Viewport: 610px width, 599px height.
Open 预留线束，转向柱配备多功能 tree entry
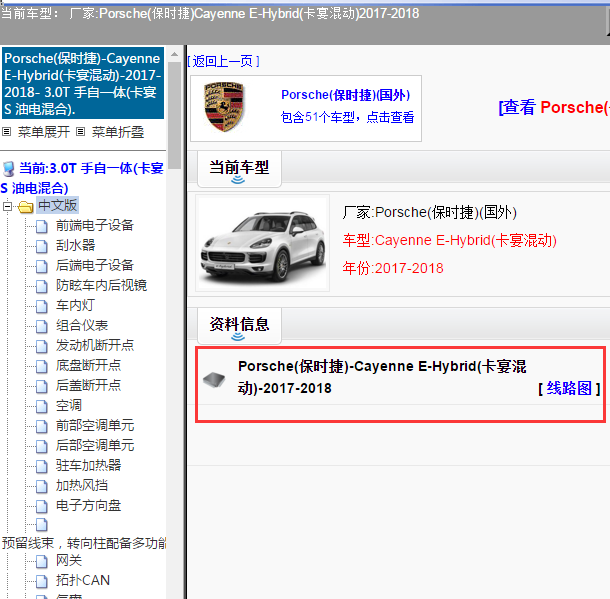[84, 543]
